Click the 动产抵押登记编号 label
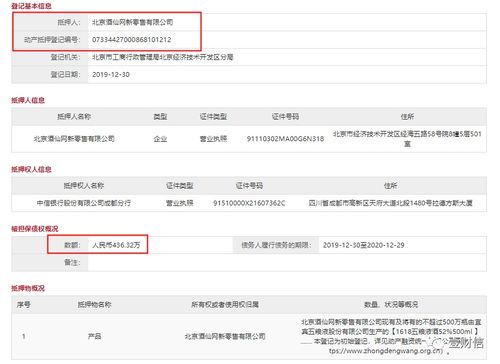 pos(52,40)
